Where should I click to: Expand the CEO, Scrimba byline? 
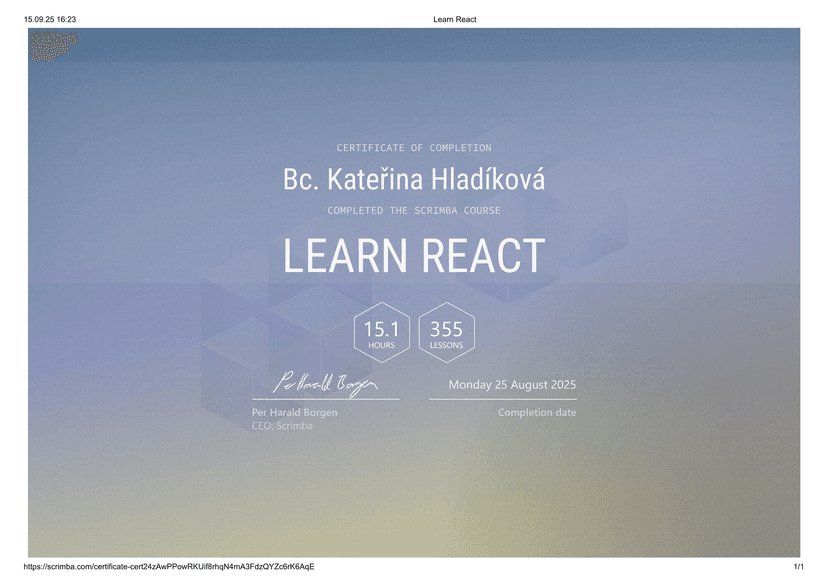coord(281,425)
